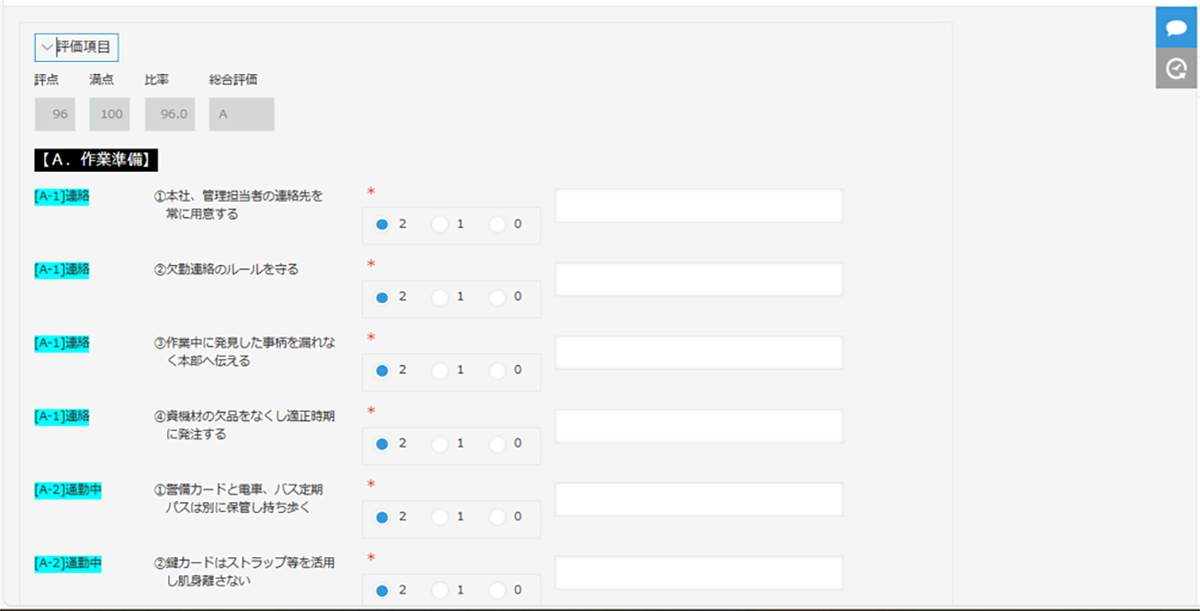Viewport: 1200px width, 611px height.
Task: Select score 0 for 欠勤連絡のルール item
Action: coord(498,297)
